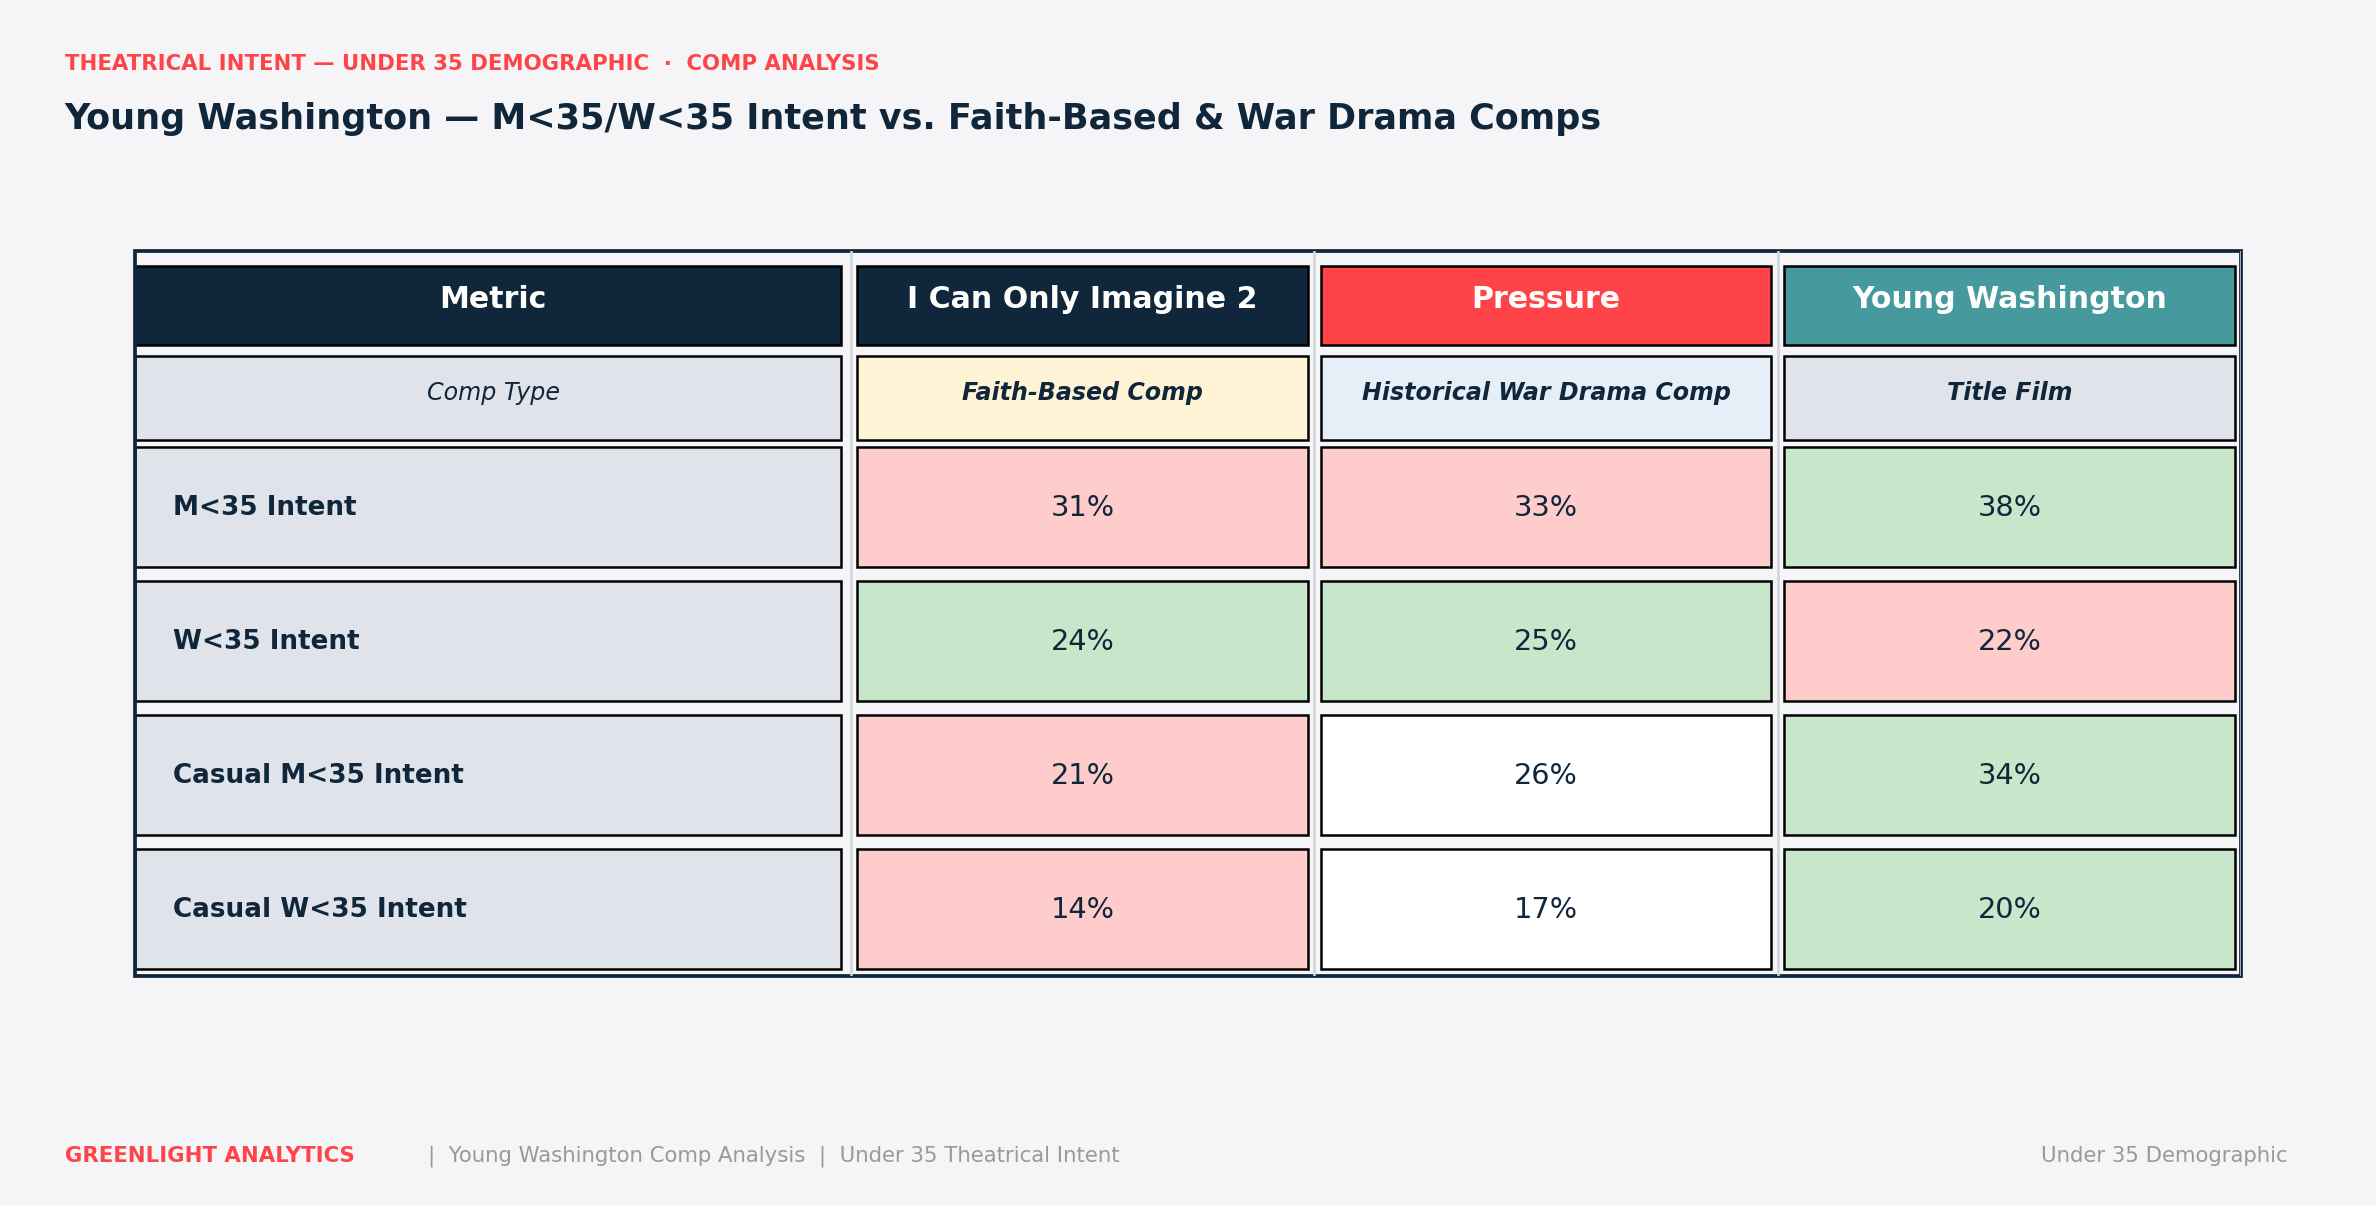Select the 22% red cell

point(2009,641)
